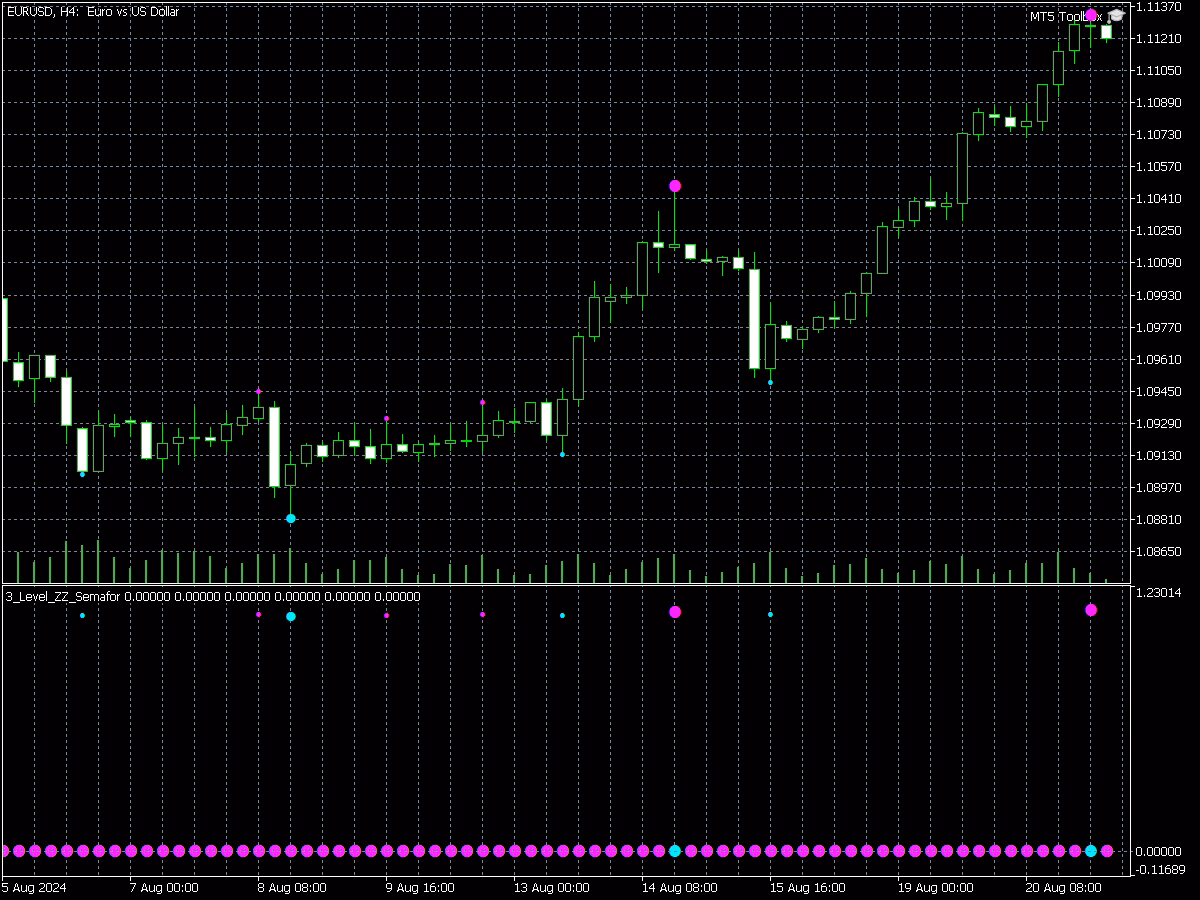Select the magenta dot near the top-right price peak
1200x900 pixels.
(x=1090, y=14)
